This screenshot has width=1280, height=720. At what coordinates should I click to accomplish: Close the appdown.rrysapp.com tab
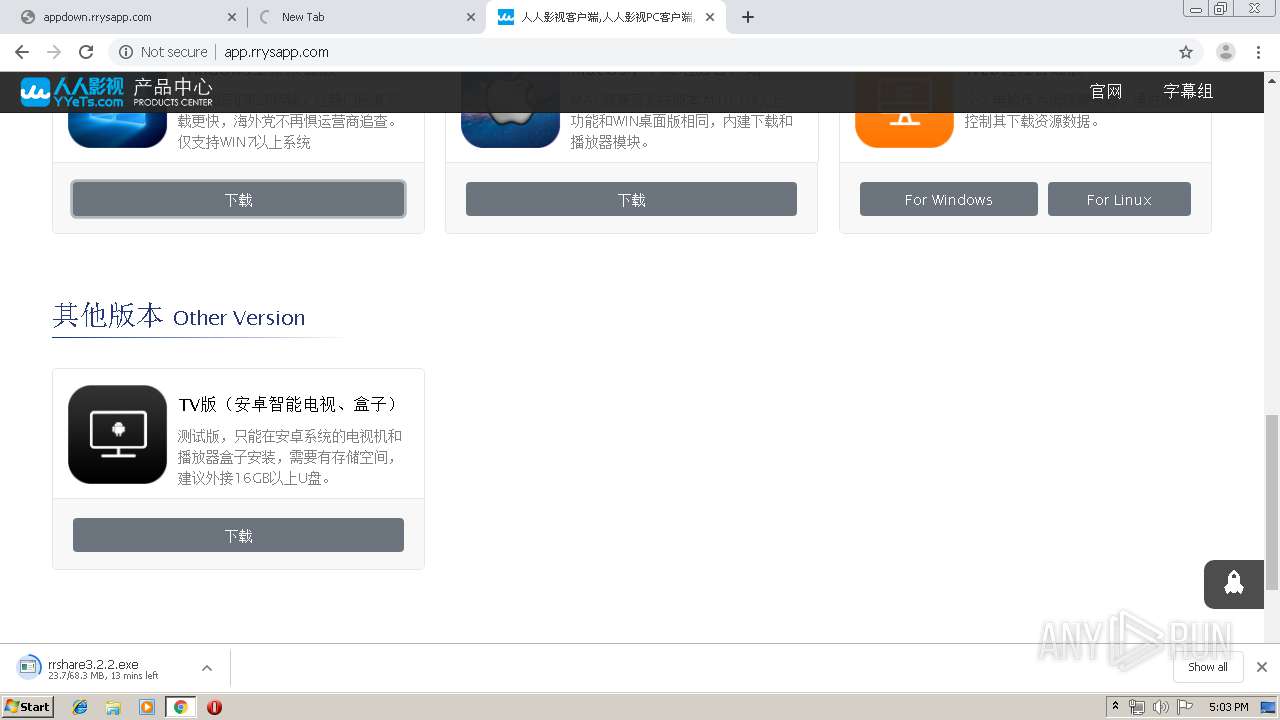point(232,17)
